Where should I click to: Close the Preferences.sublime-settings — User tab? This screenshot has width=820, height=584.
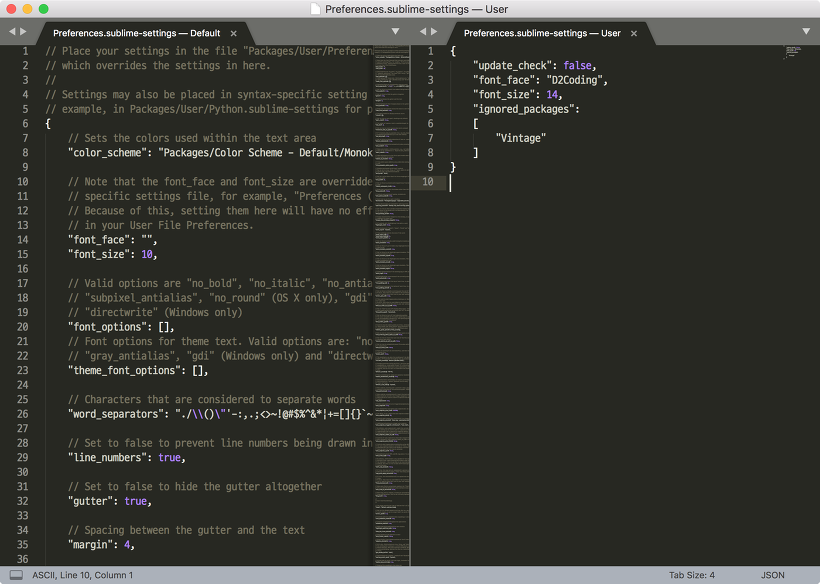634,33
